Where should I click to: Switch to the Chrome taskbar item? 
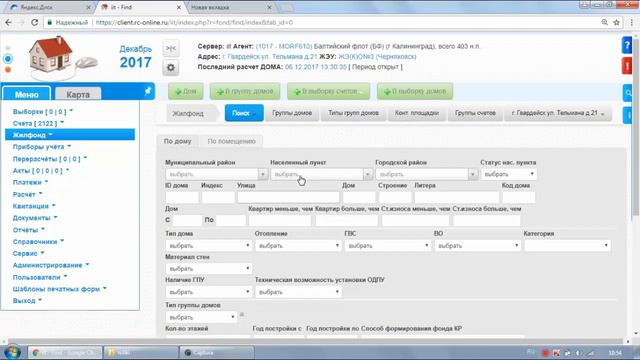tap(64, 352)
